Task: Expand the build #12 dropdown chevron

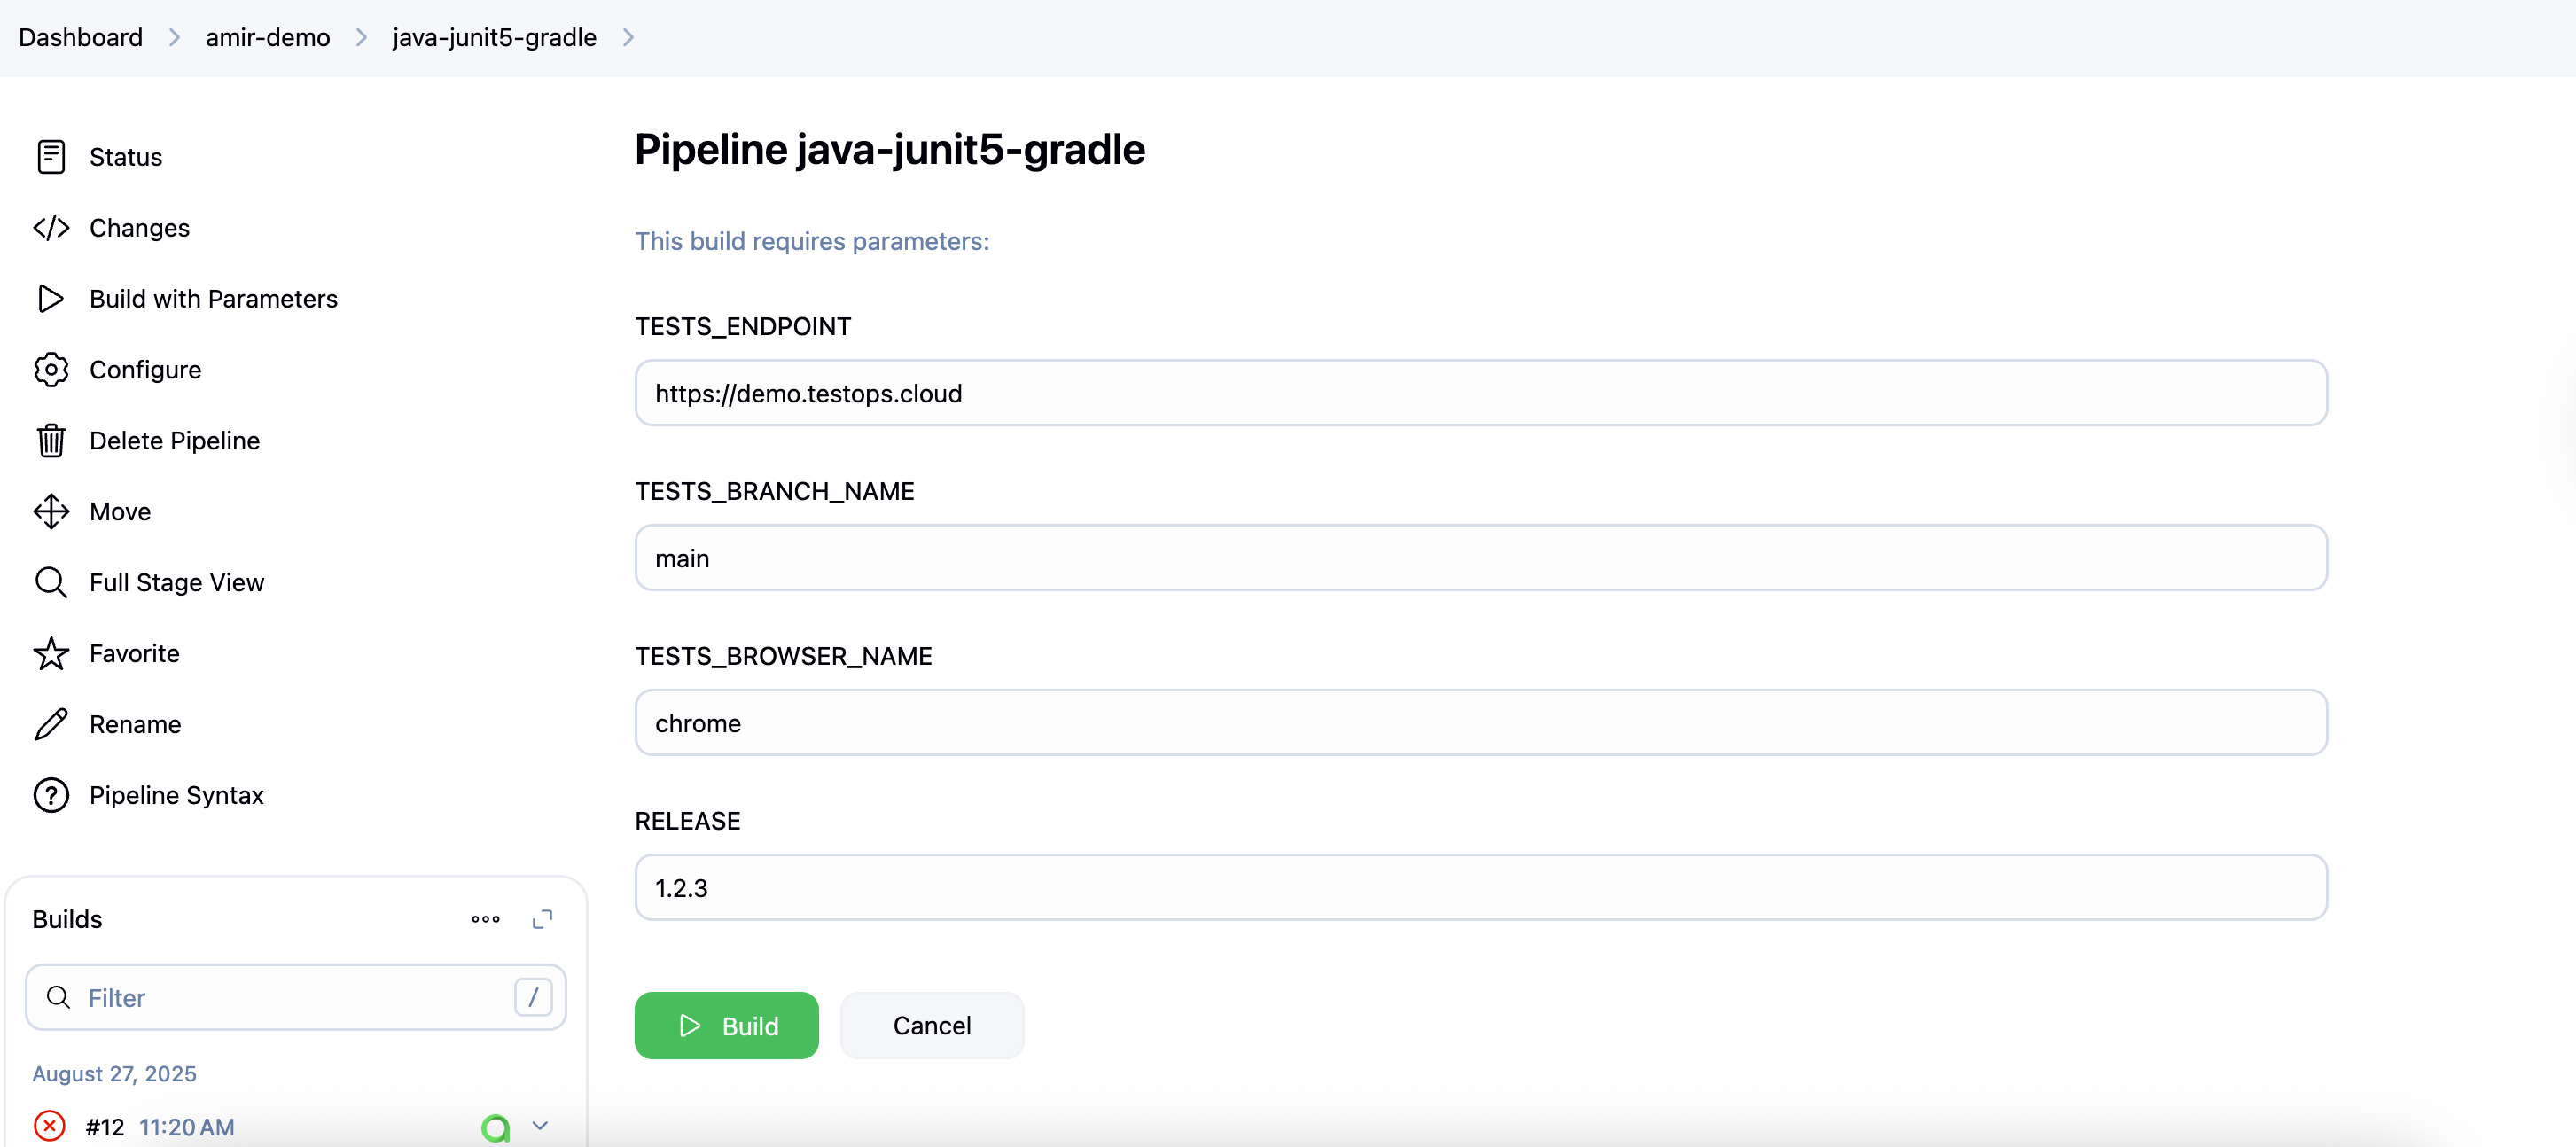Action: pos(540,1126)
